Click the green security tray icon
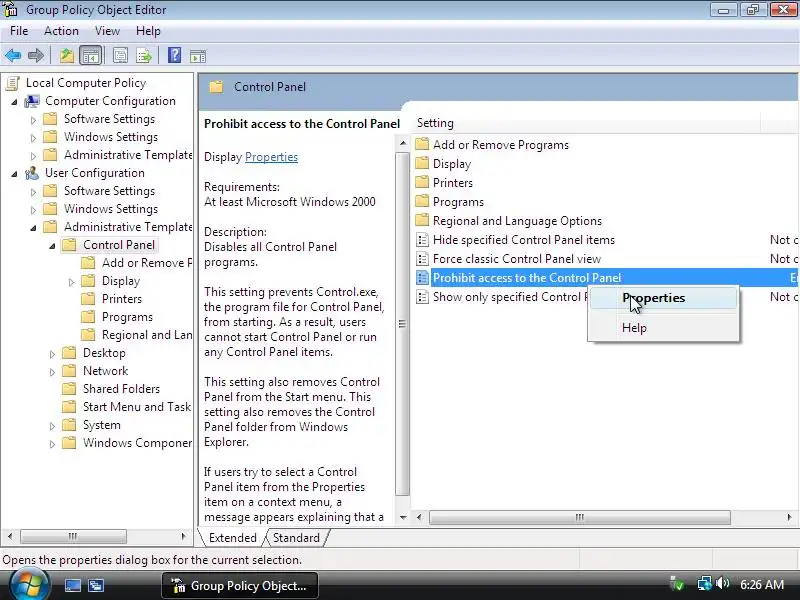The image size is (800, 600). (x=677, y=584)
